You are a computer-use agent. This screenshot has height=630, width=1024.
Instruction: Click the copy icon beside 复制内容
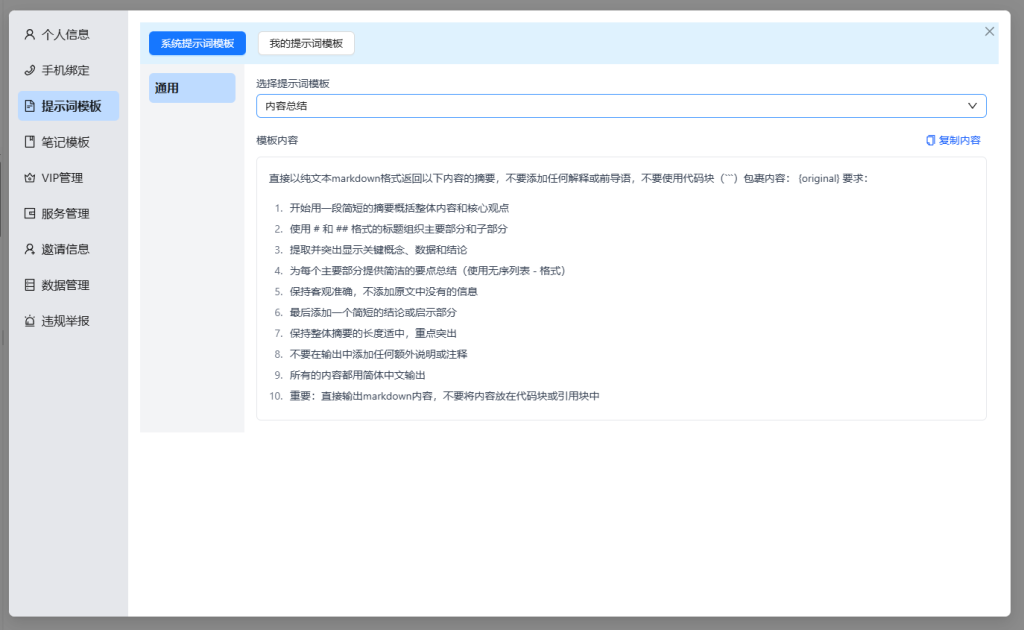930,141
